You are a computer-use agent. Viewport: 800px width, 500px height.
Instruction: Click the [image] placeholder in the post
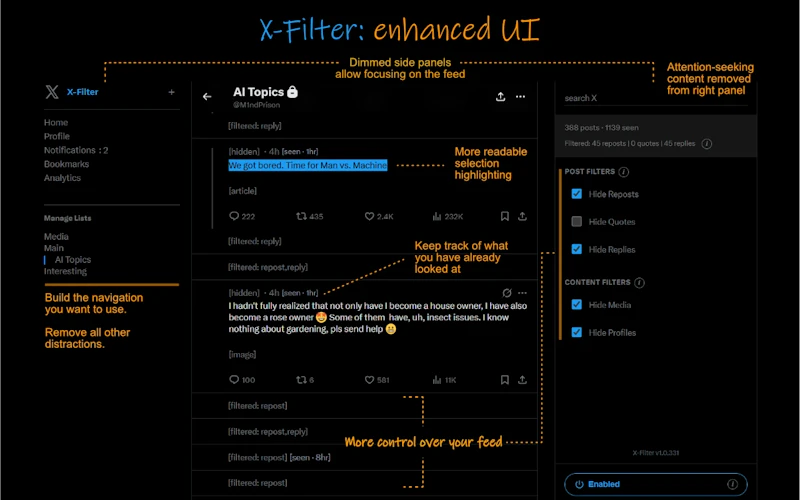click(x=242, y=355)
